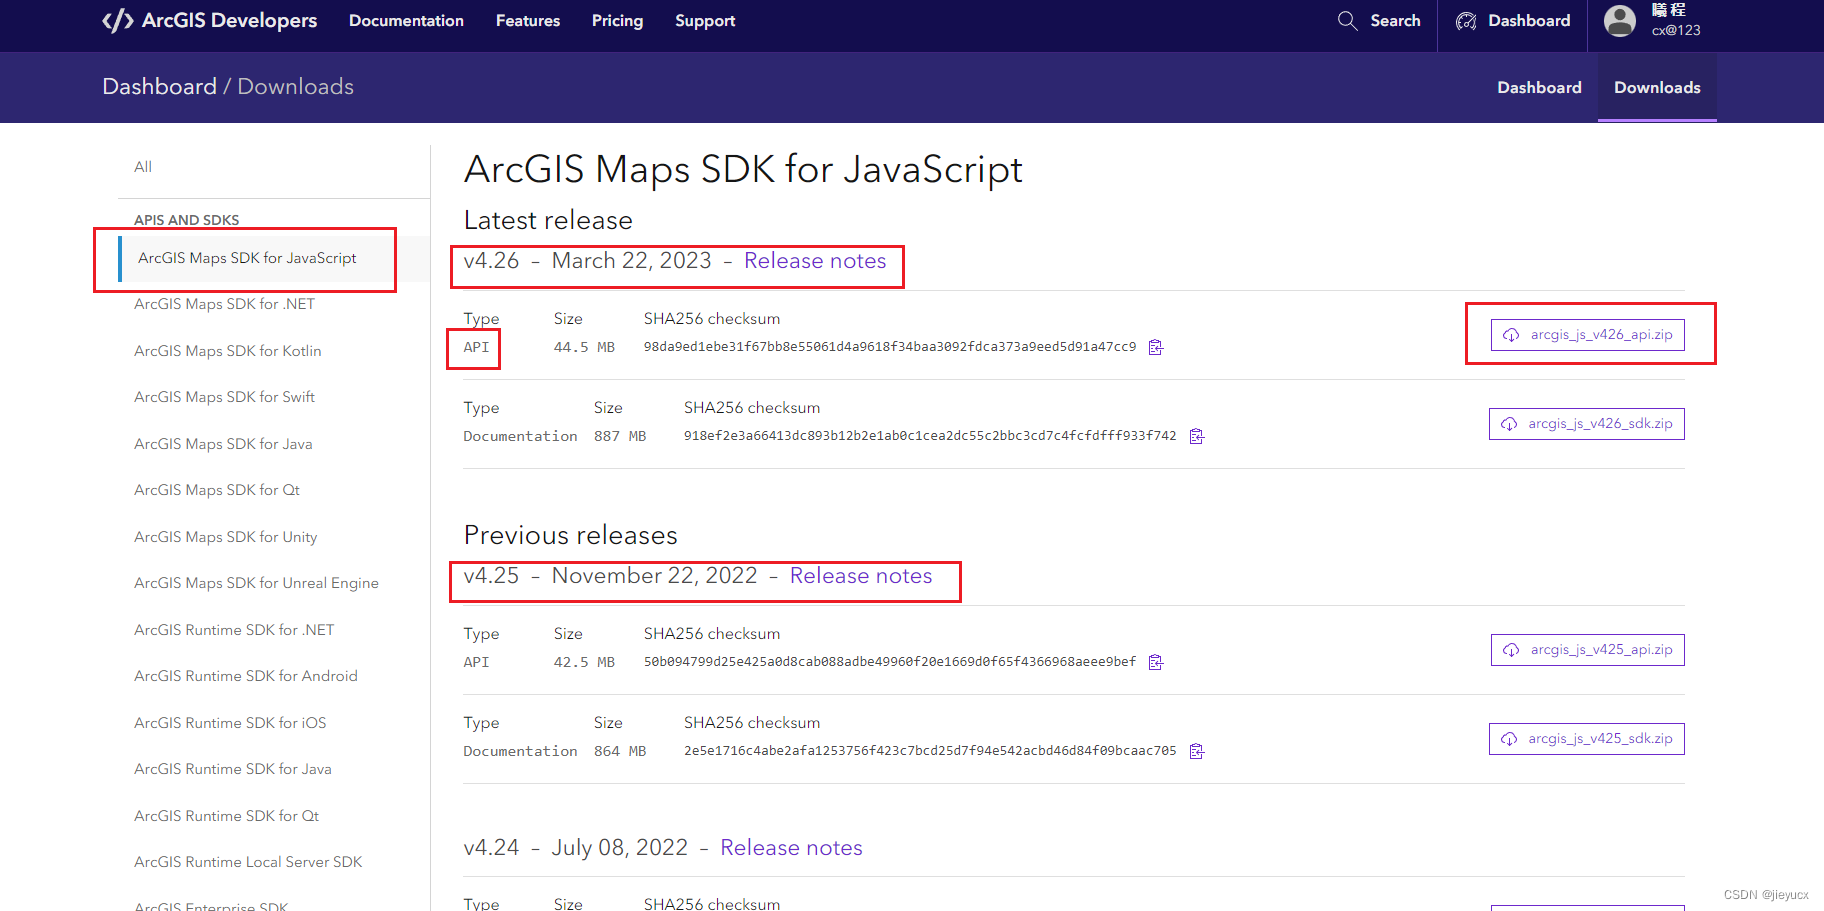Click the Dashboard breadcrumb link
The height and width of the screenshot is (911, 1824).
pyautogui.click(x=160, y=87)
